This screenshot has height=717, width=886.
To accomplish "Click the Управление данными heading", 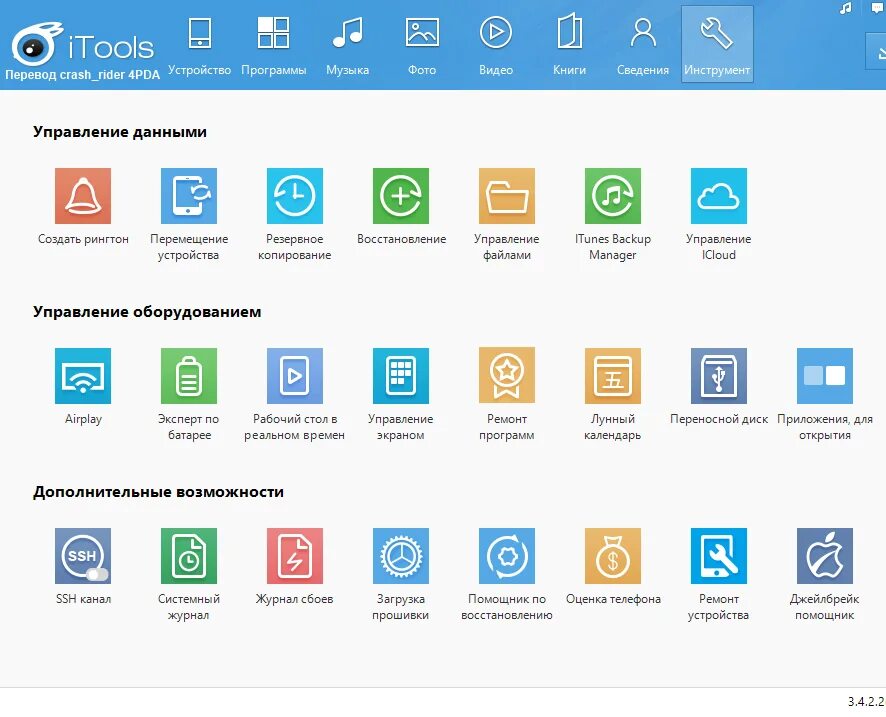I will click(x=120, y=132).
